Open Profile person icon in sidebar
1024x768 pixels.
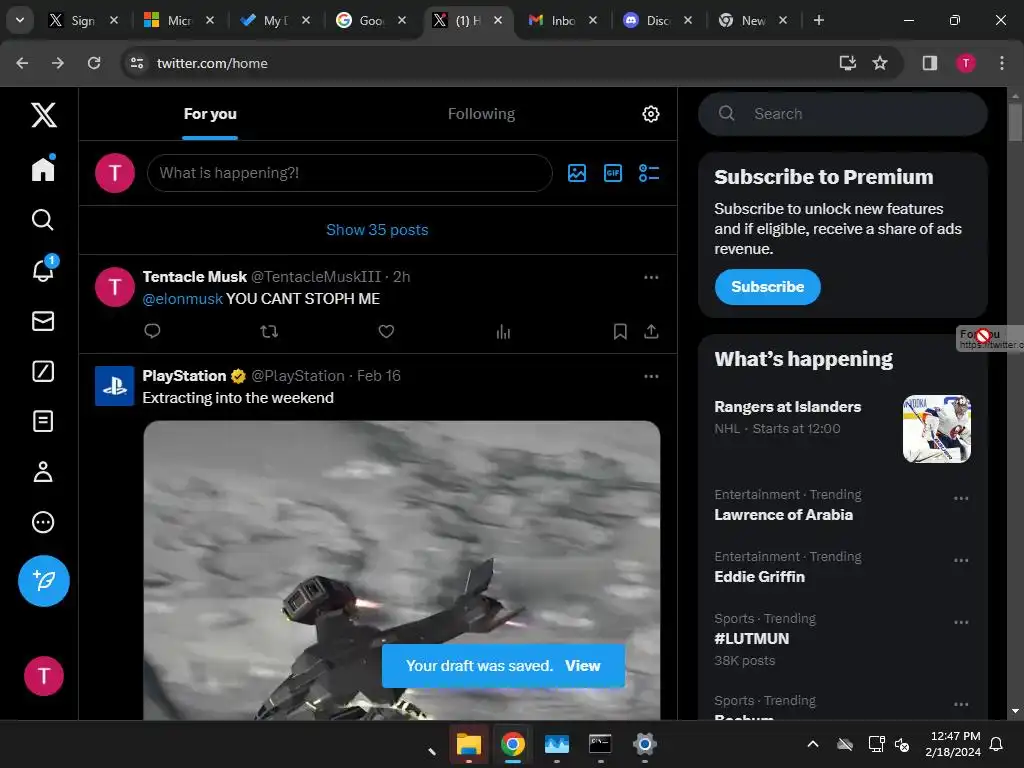(43, 472)
